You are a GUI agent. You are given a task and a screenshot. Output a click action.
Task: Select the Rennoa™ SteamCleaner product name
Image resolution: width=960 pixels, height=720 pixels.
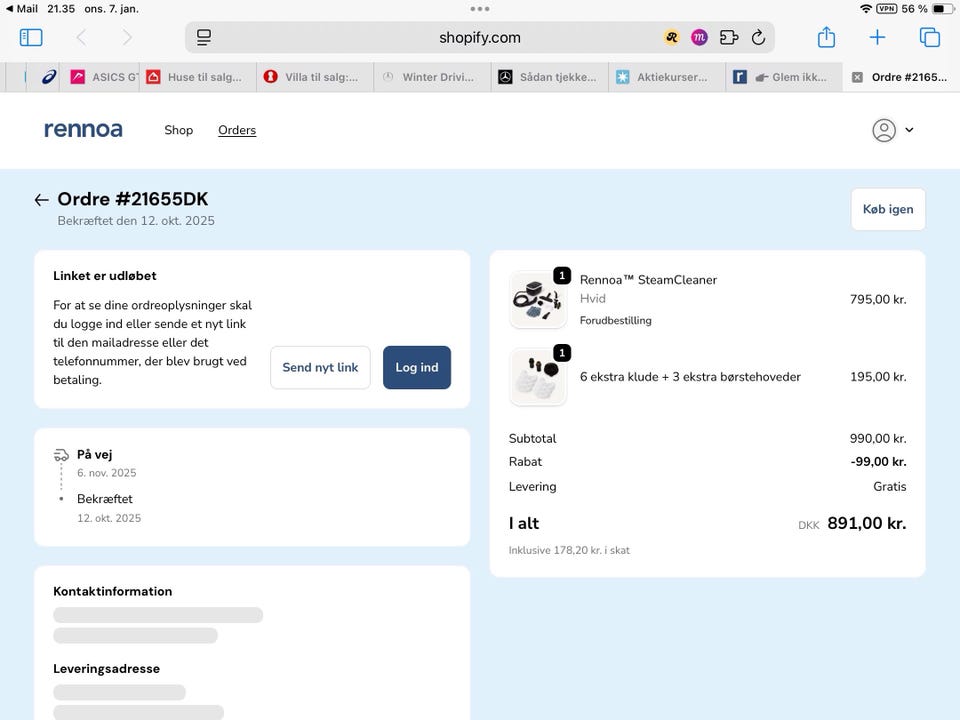coord(648,280)
